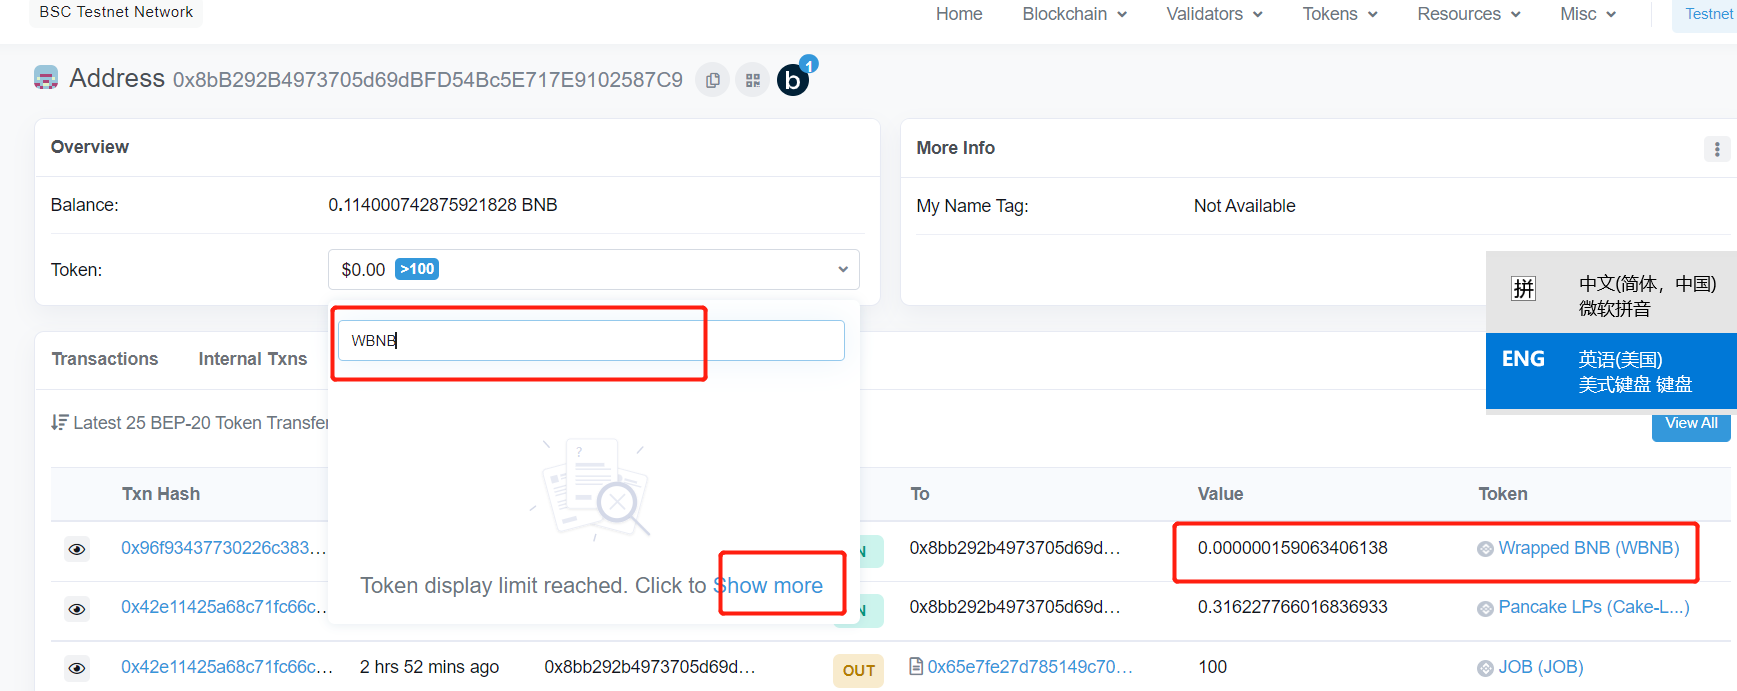Open recipient address 0x65e7fe27d785149c70
This screenshot has width=1737, height=691.
[1030, 667]
